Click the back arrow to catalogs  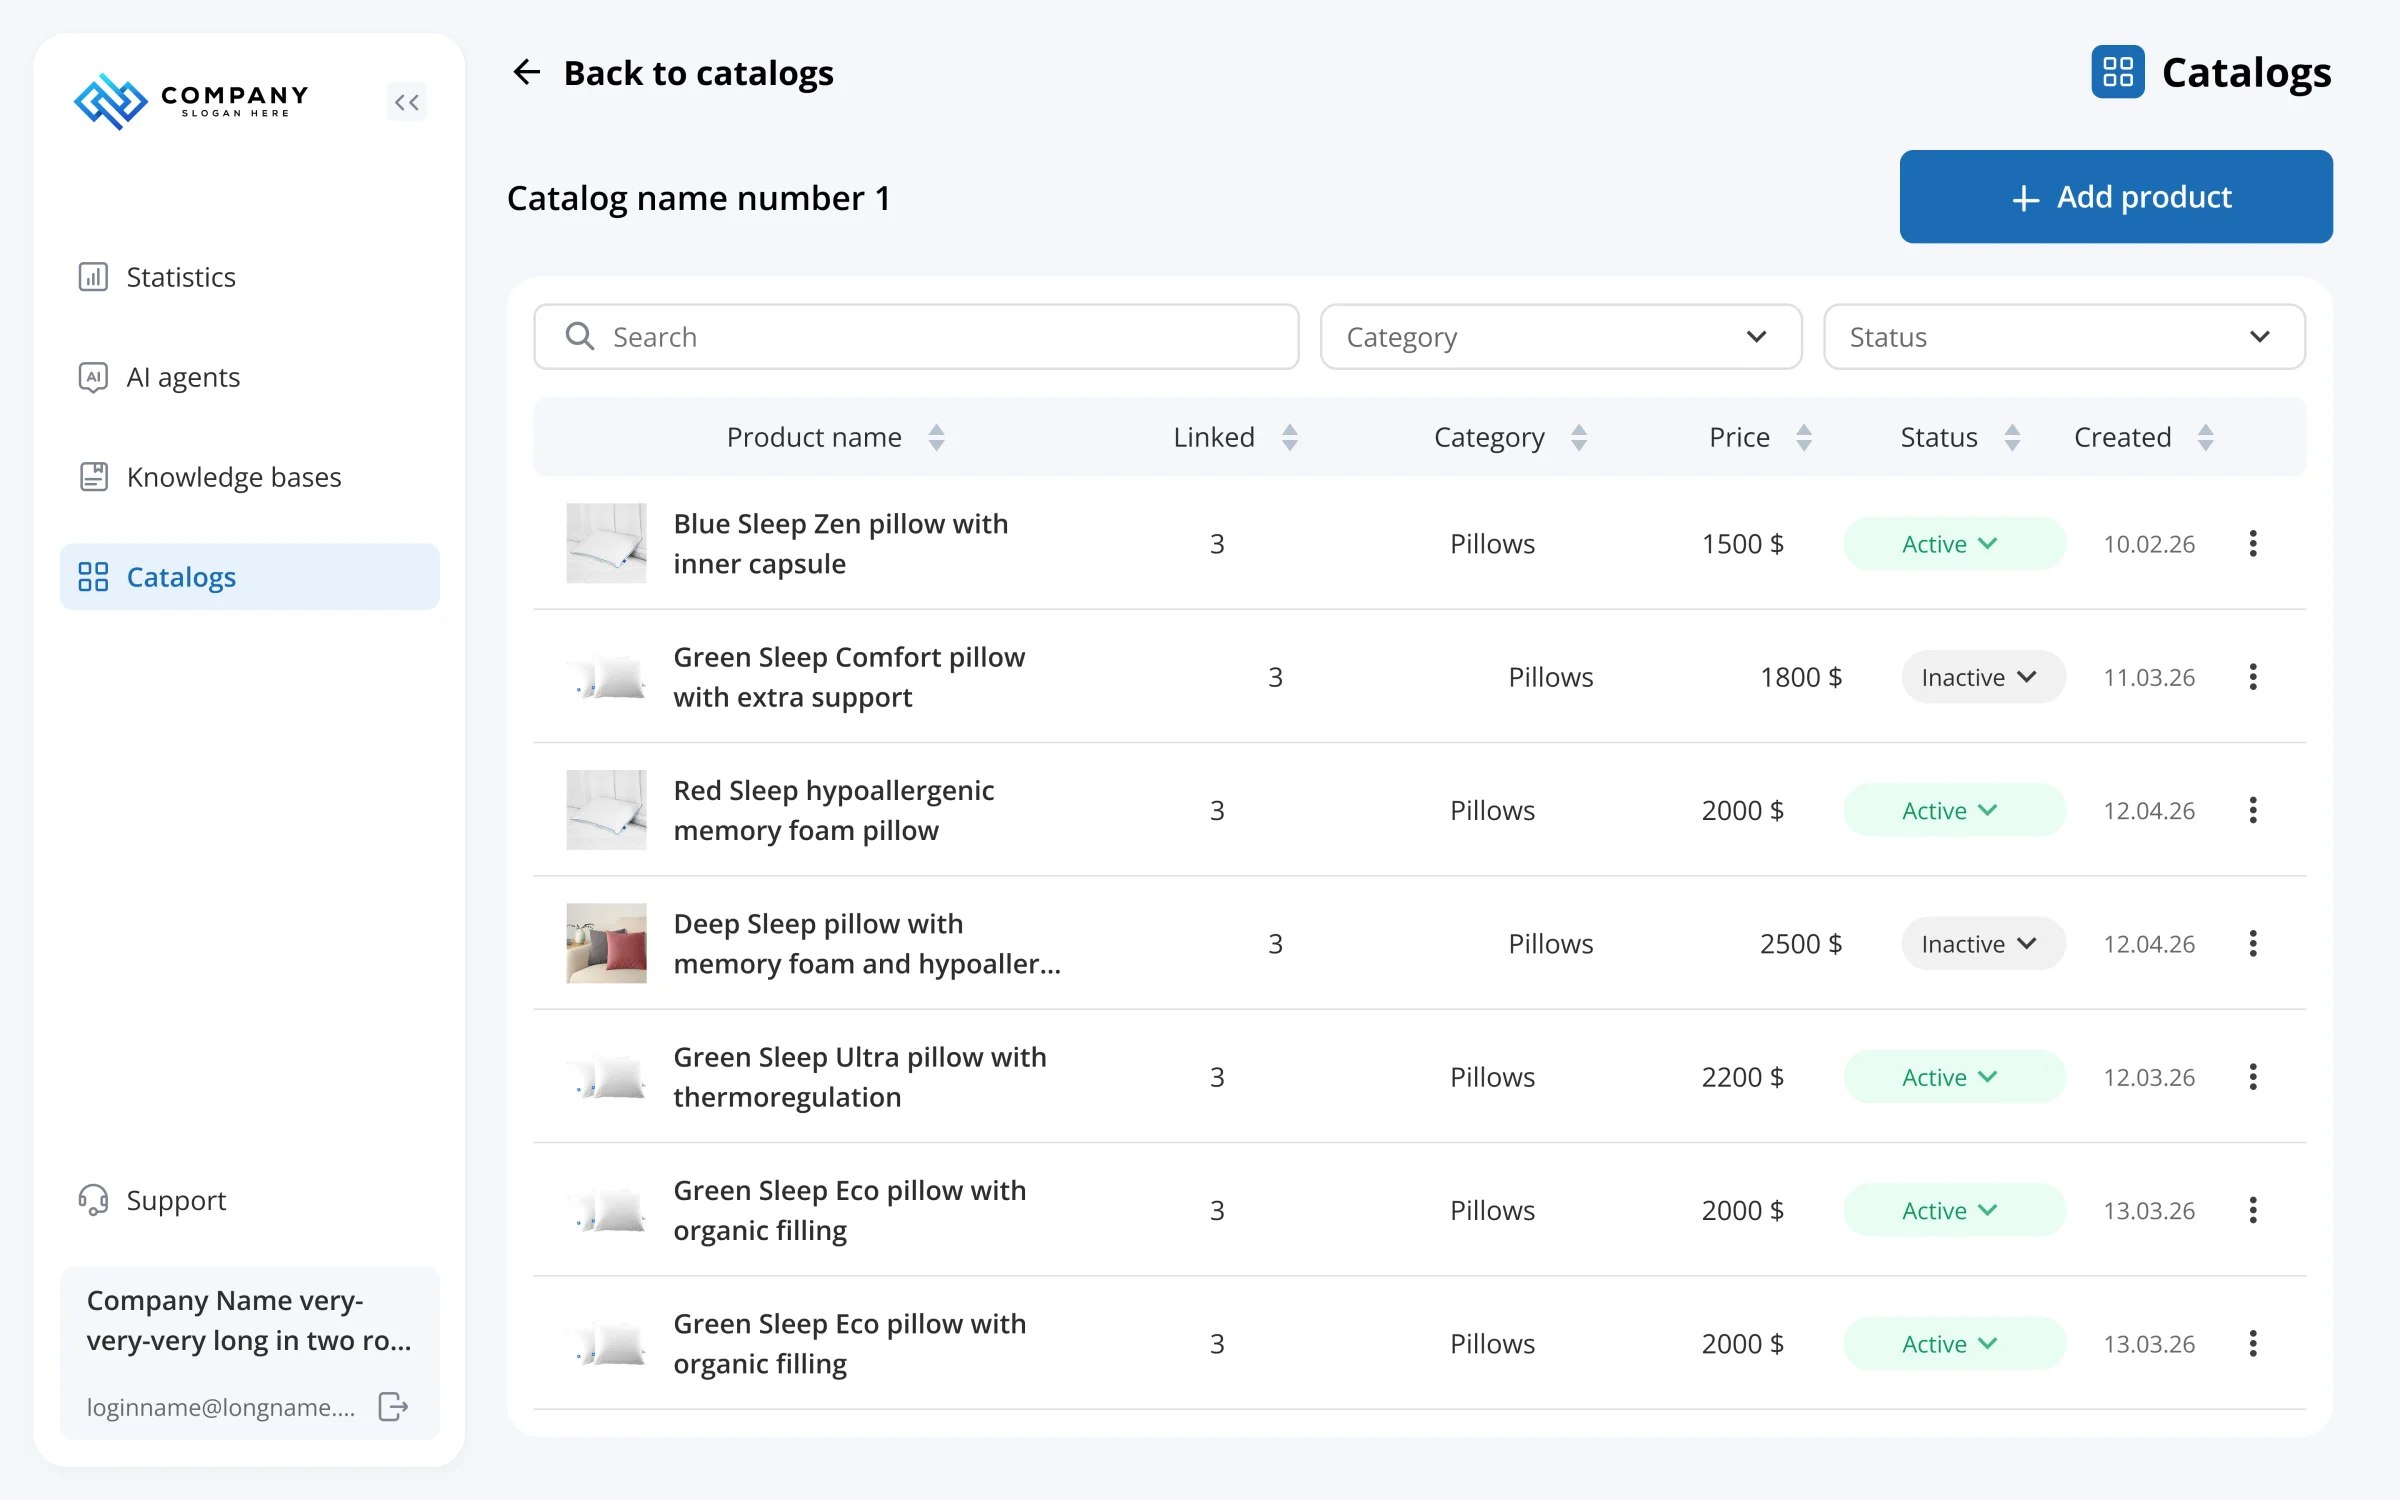[x=527, y=72]
